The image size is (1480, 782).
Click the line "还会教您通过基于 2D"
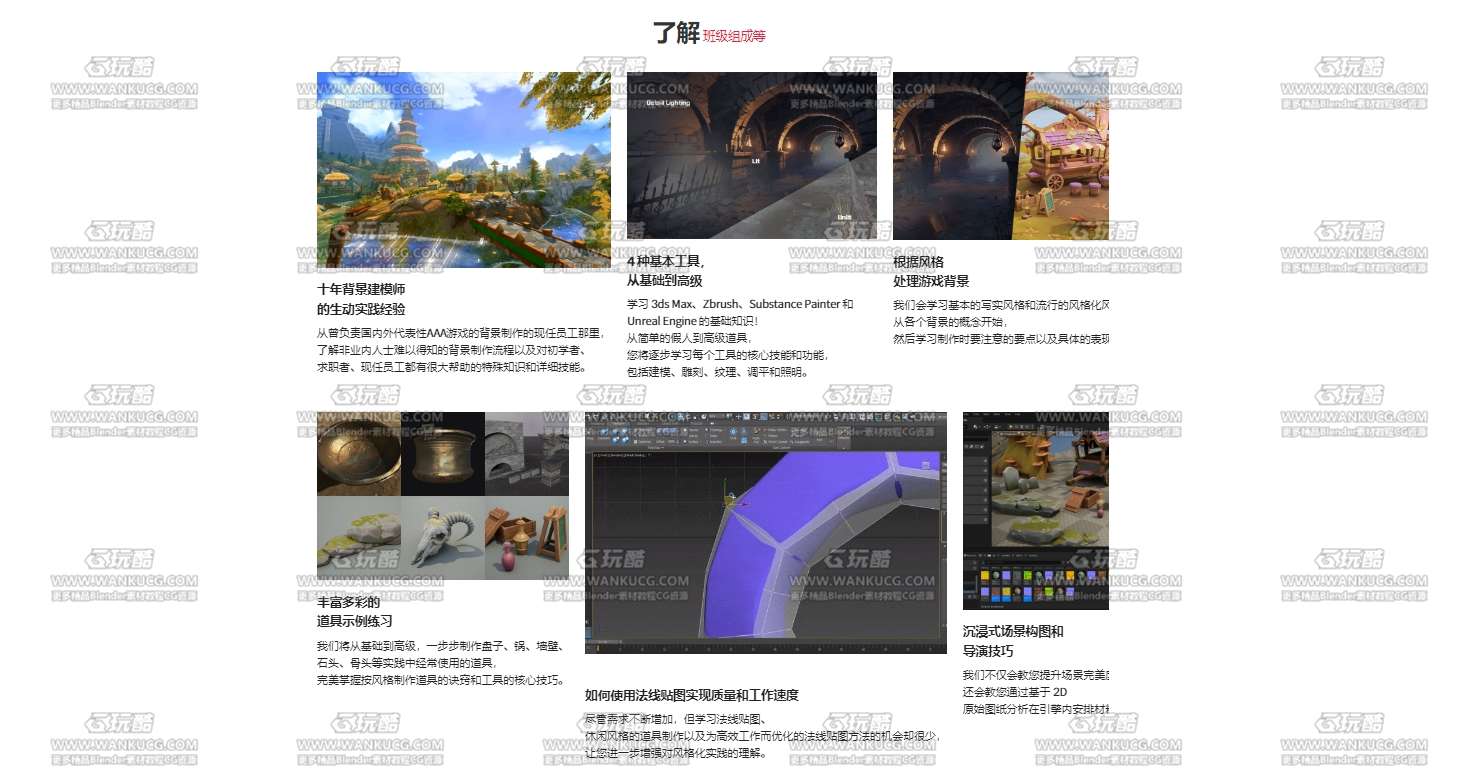click(x=1015, y=692)
